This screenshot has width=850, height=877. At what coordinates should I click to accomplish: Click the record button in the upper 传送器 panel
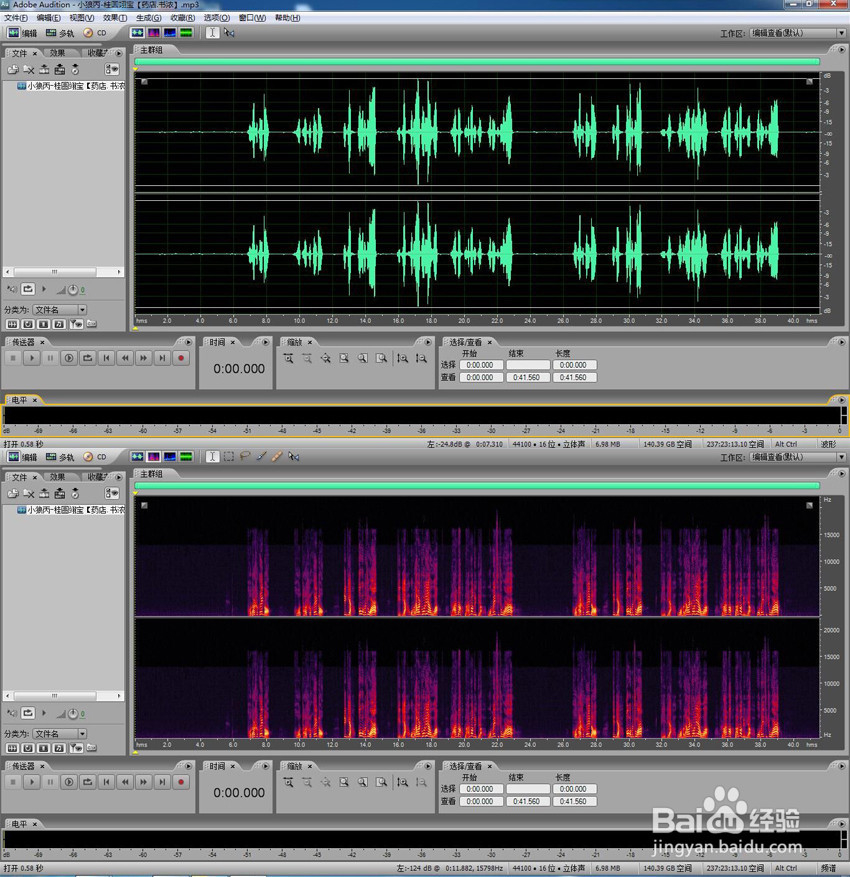point(181,358)
